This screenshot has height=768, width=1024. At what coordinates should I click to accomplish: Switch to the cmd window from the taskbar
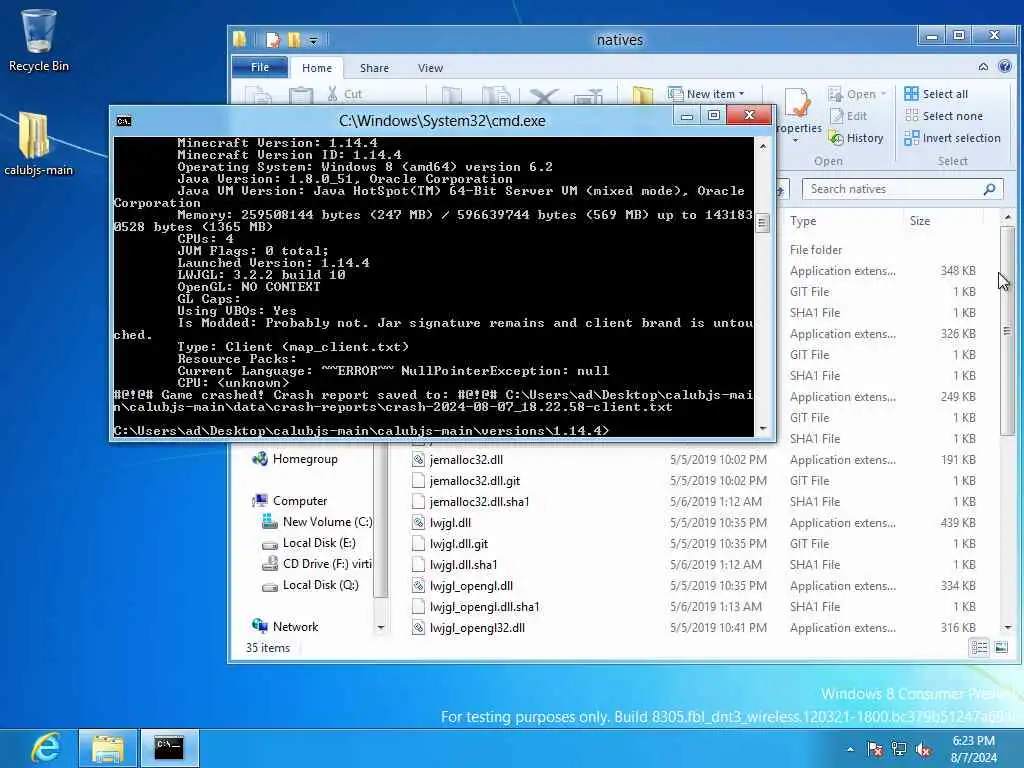(169, 748)
